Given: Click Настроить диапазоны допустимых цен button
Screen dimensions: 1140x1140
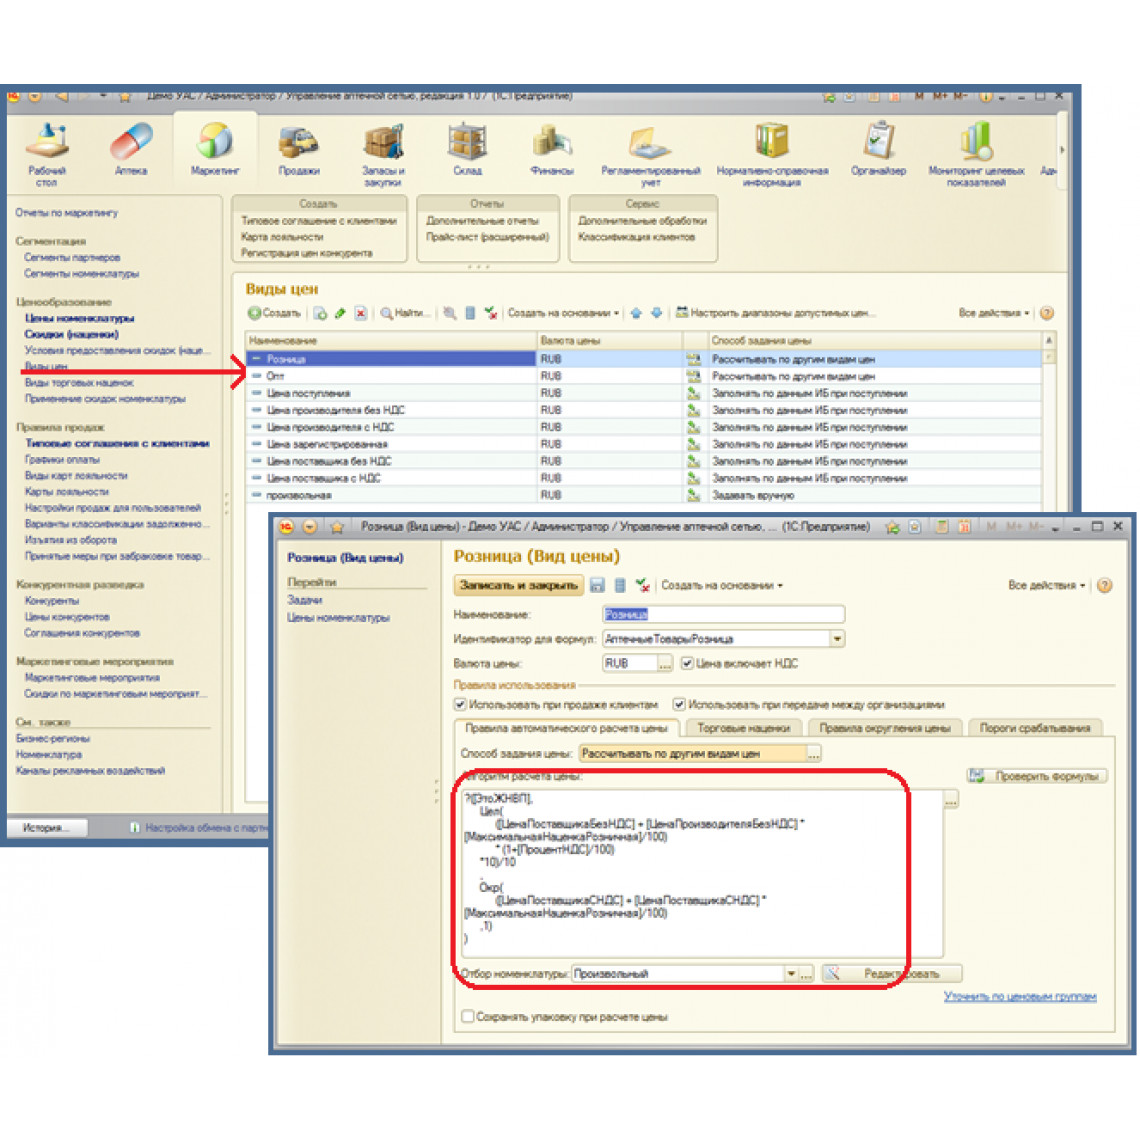Looking at the screenshot, I should (775, 313).
